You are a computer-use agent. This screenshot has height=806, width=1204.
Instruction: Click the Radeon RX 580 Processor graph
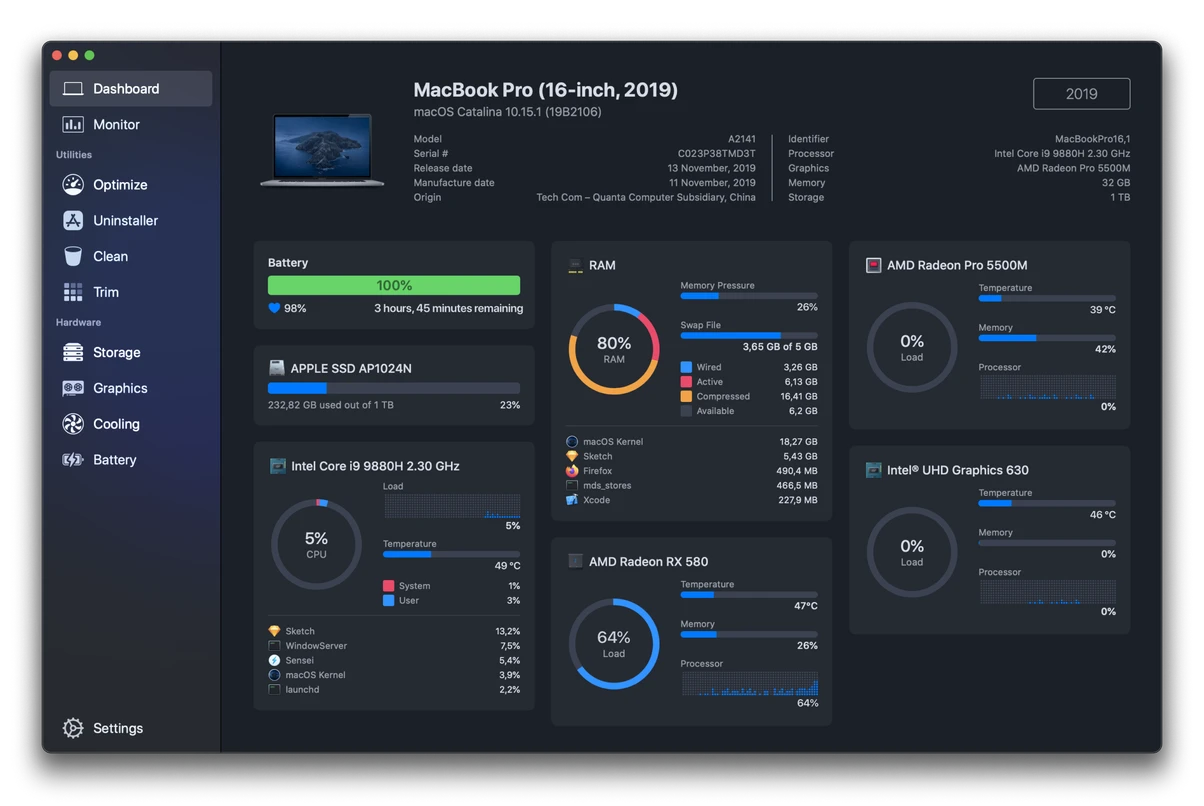point(750,684)
